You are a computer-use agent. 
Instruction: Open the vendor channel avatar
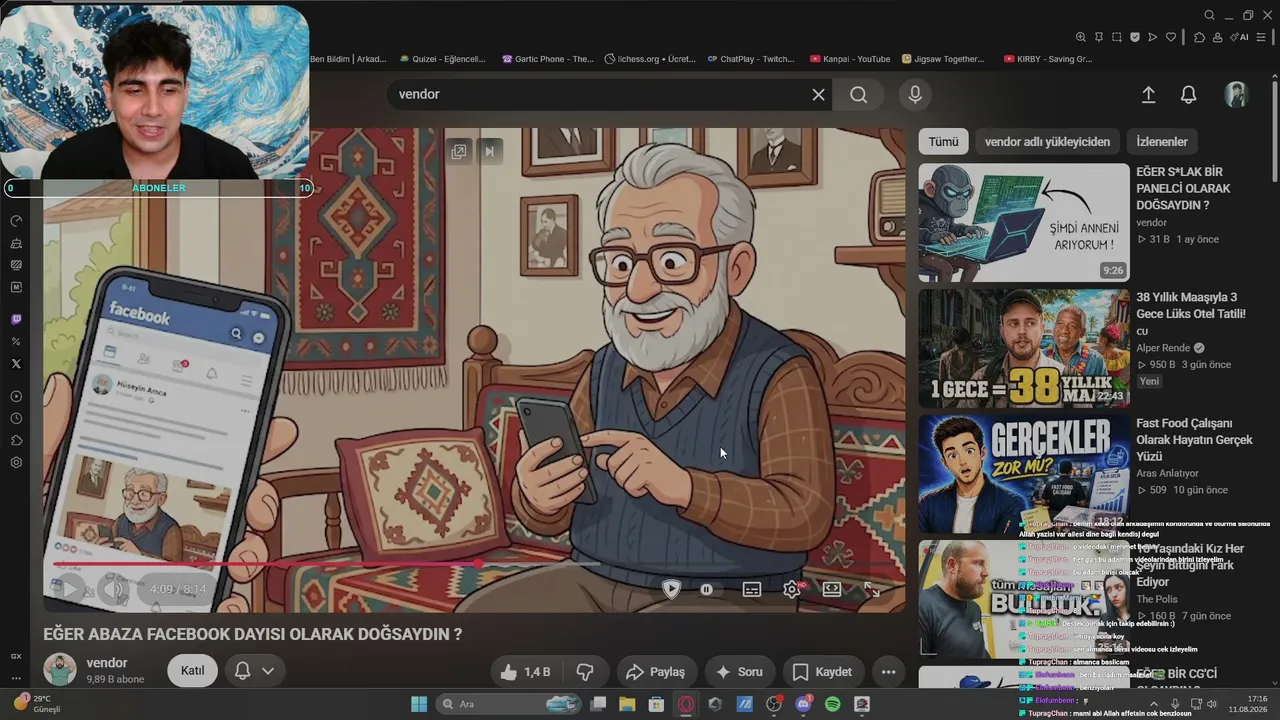[x=60, y=670]
